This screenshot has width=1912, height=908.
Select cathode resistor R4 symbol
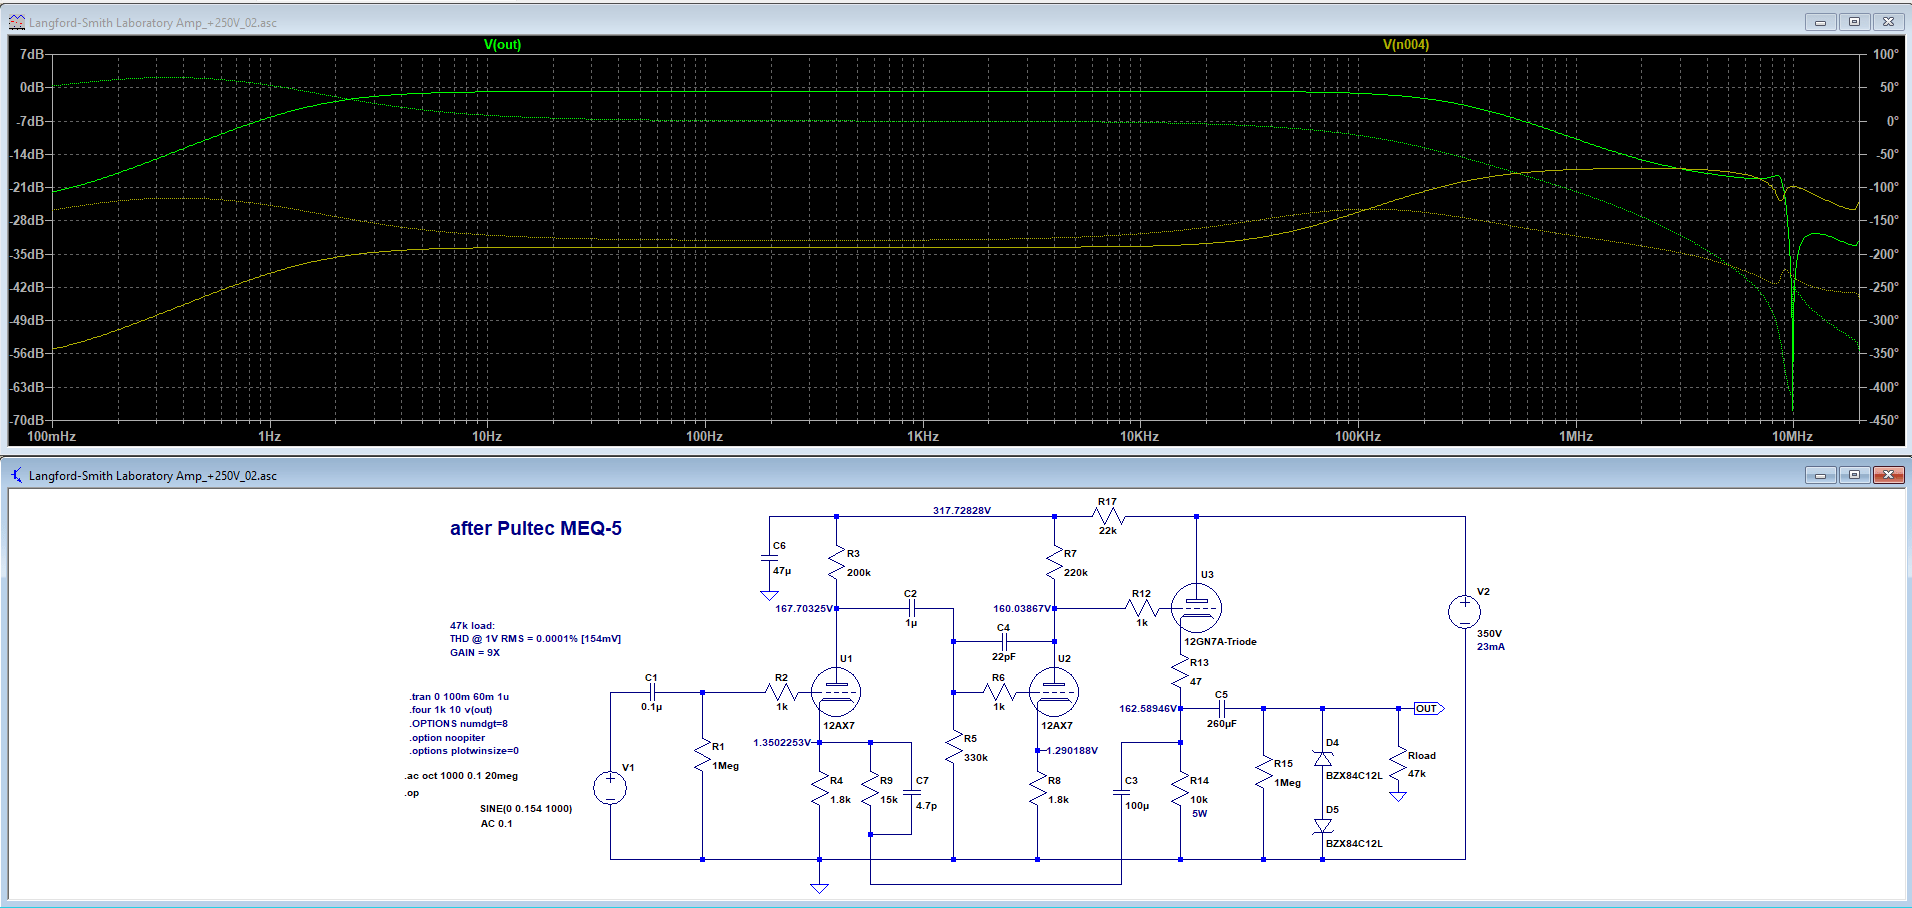click(x=820, y=790)
